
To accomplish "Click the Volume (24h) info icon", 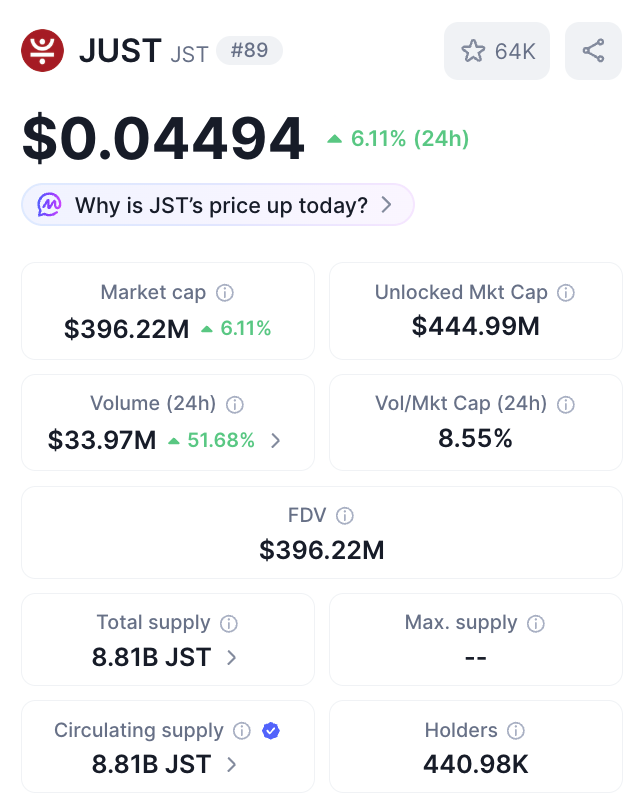I will [235, 405].
